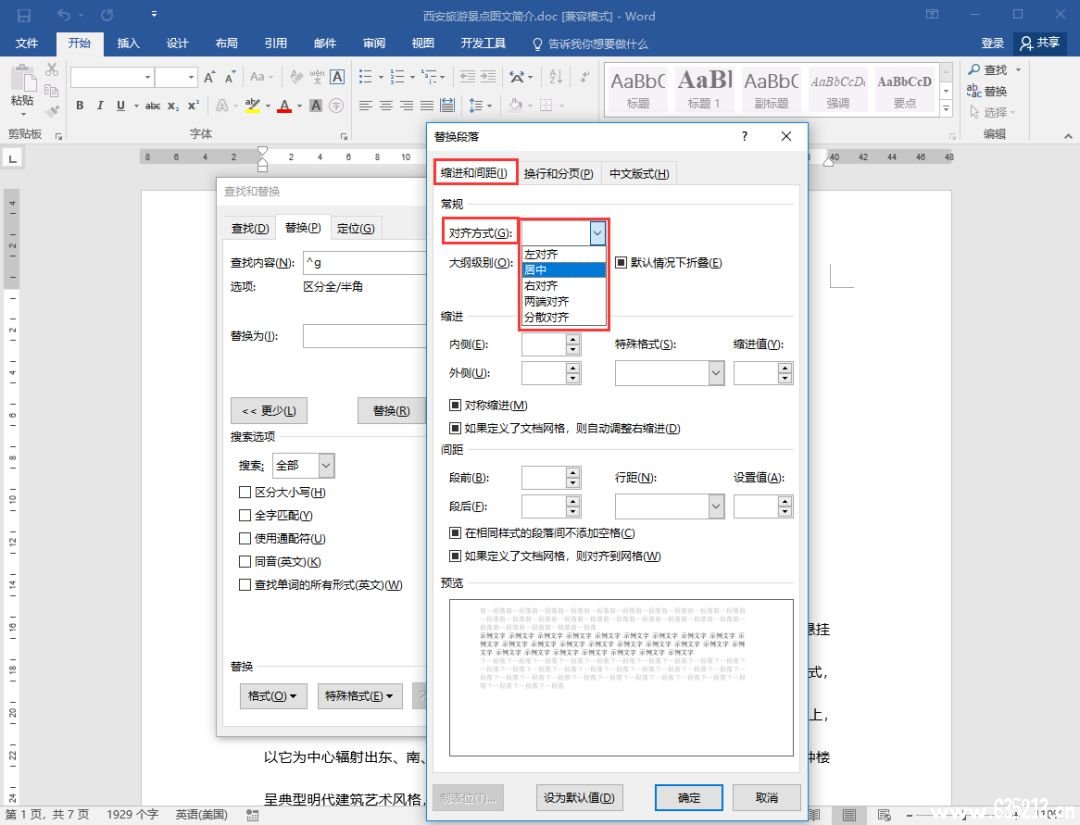Toggle 查找单词的所有形式 checkbox
This screenshot has height=825, width=1080.
[245, 585]
